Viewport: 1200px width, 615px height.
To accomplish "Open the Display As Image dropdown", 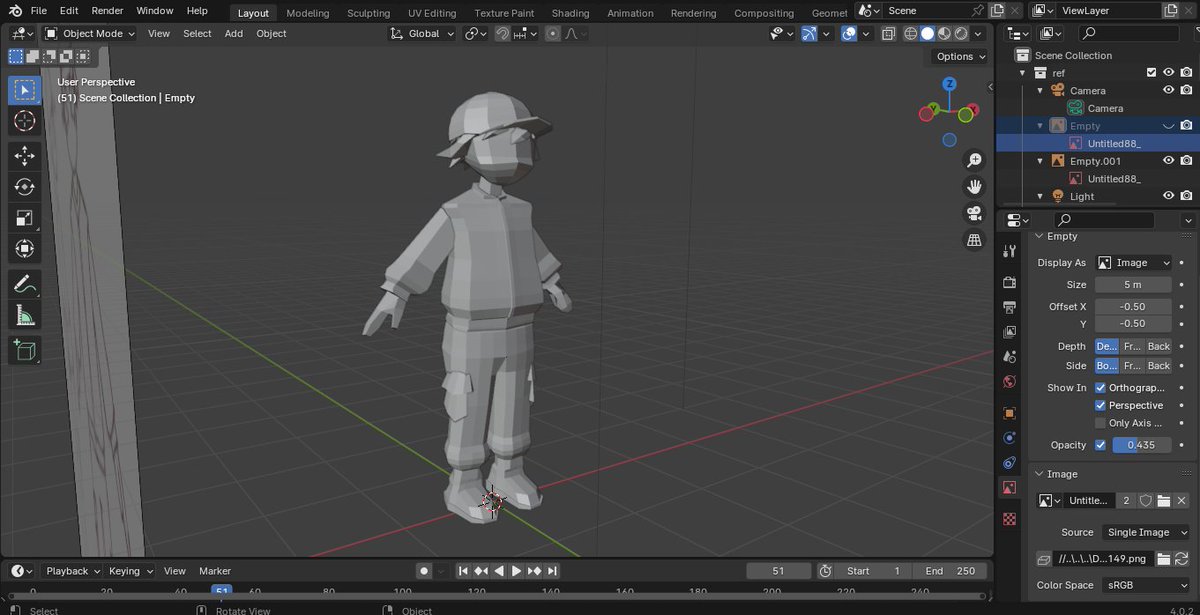I will pyautogui.click(x=1134, y=263).
